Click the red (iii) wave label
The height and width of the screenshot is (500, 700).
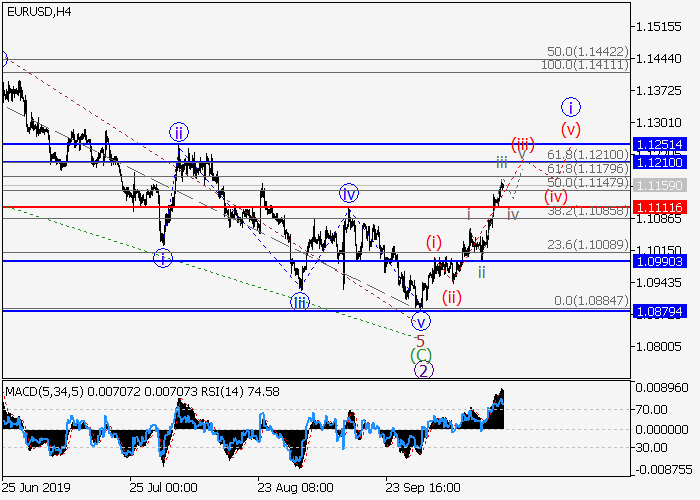tap(522, 143)
